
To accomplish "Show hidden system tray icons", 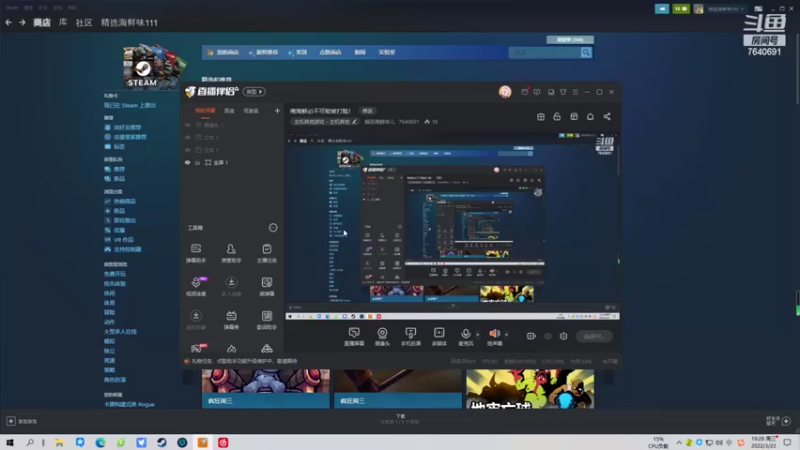I will 679,442.
